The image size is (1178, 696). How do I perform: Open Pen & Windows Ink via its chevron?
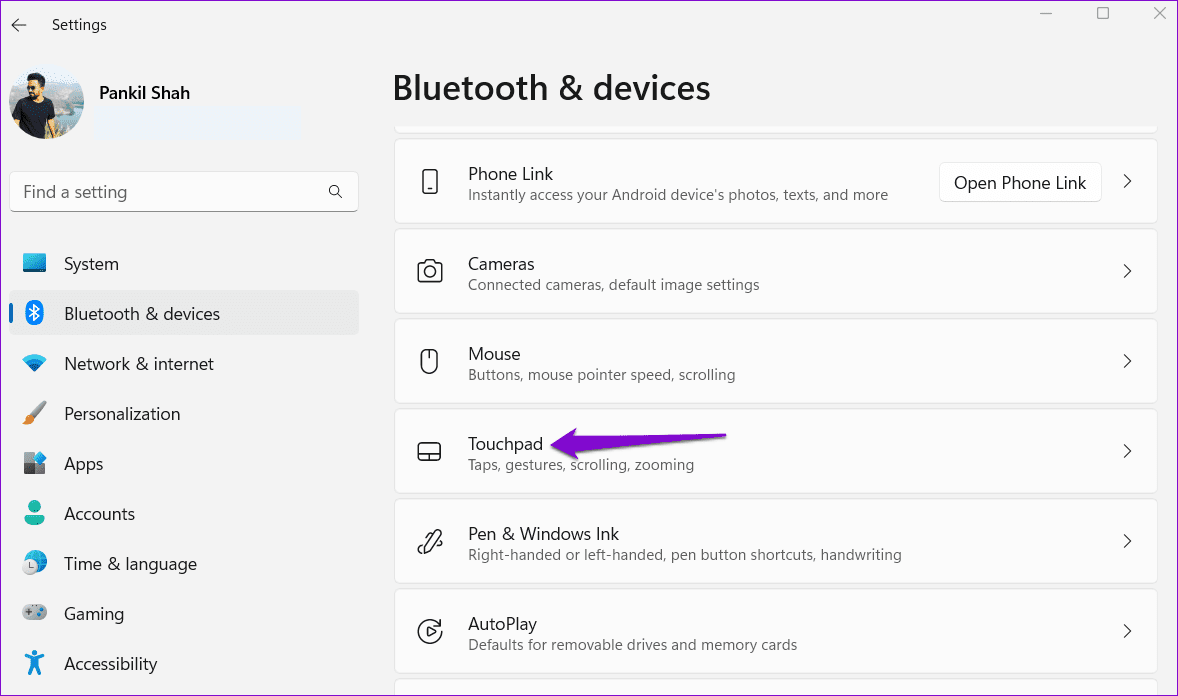click(1127, 541)
